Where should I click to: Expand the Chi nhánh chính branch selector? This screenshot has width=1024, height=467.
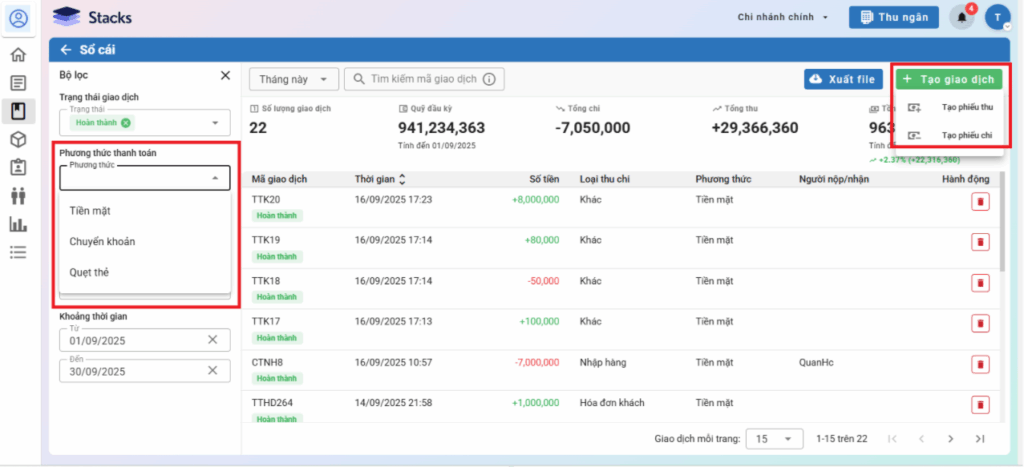(783, 17)
